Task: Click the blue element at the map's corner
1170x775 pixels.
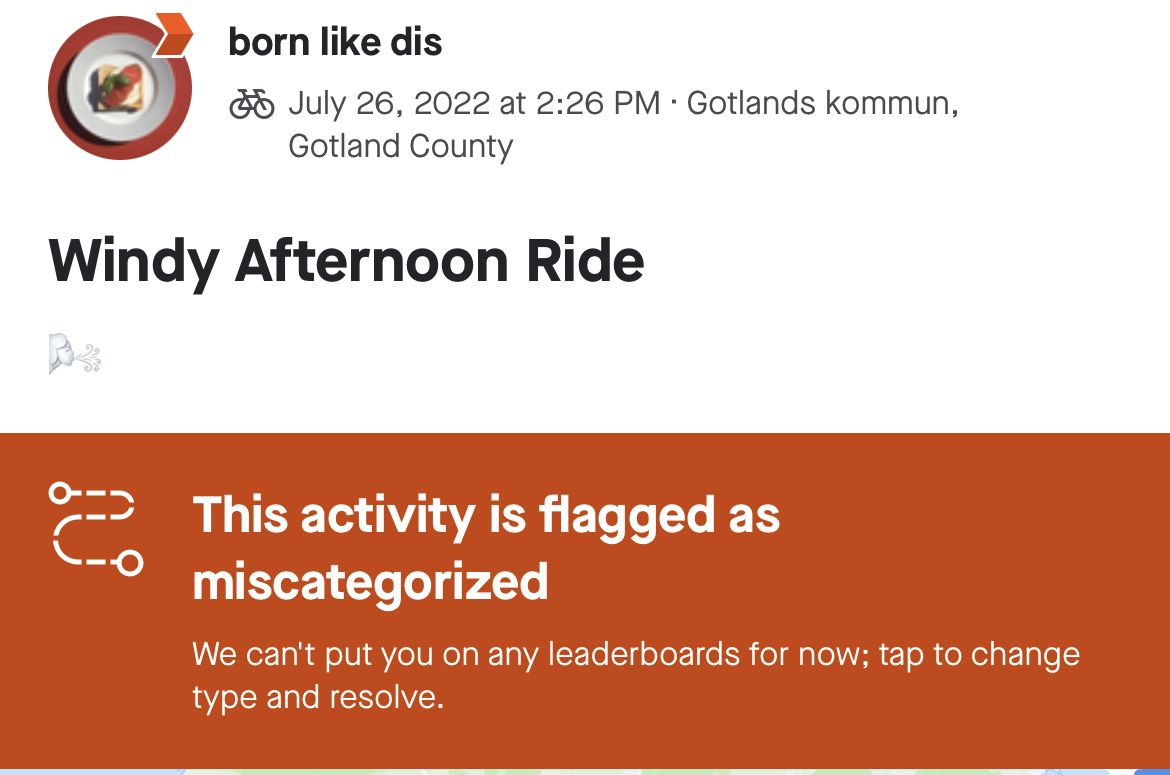Action: click(x=1151, y=771)
